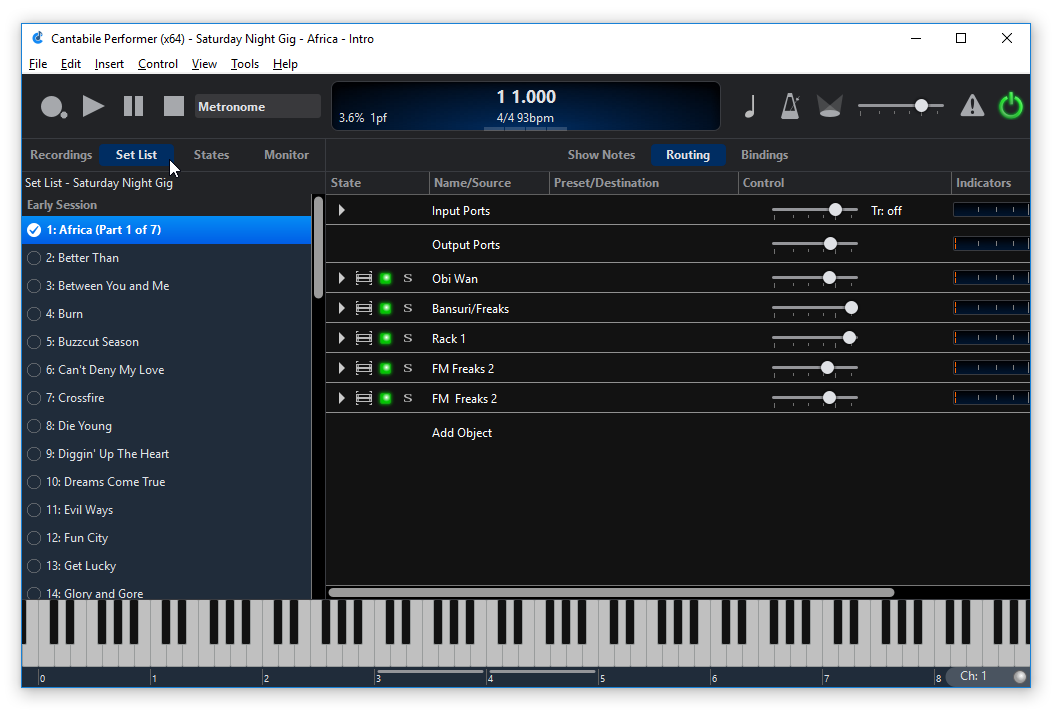Click the rack icon on the double-spaced FM Freaks 2 row
Image resolution: width=1053 pixels, height=714 pixels.
tap(363, 398)
